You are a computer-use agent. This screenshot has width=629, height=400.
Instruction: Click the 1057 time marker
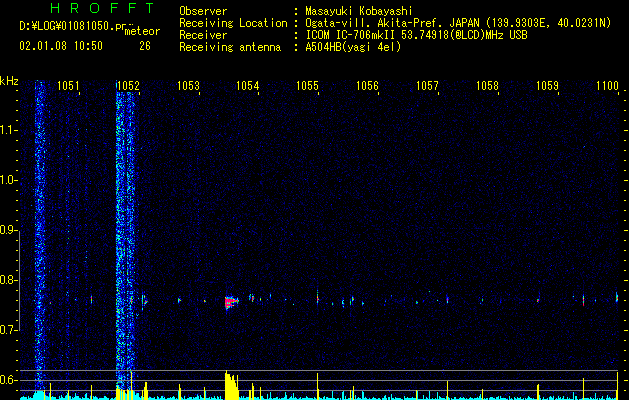[428, 86]
